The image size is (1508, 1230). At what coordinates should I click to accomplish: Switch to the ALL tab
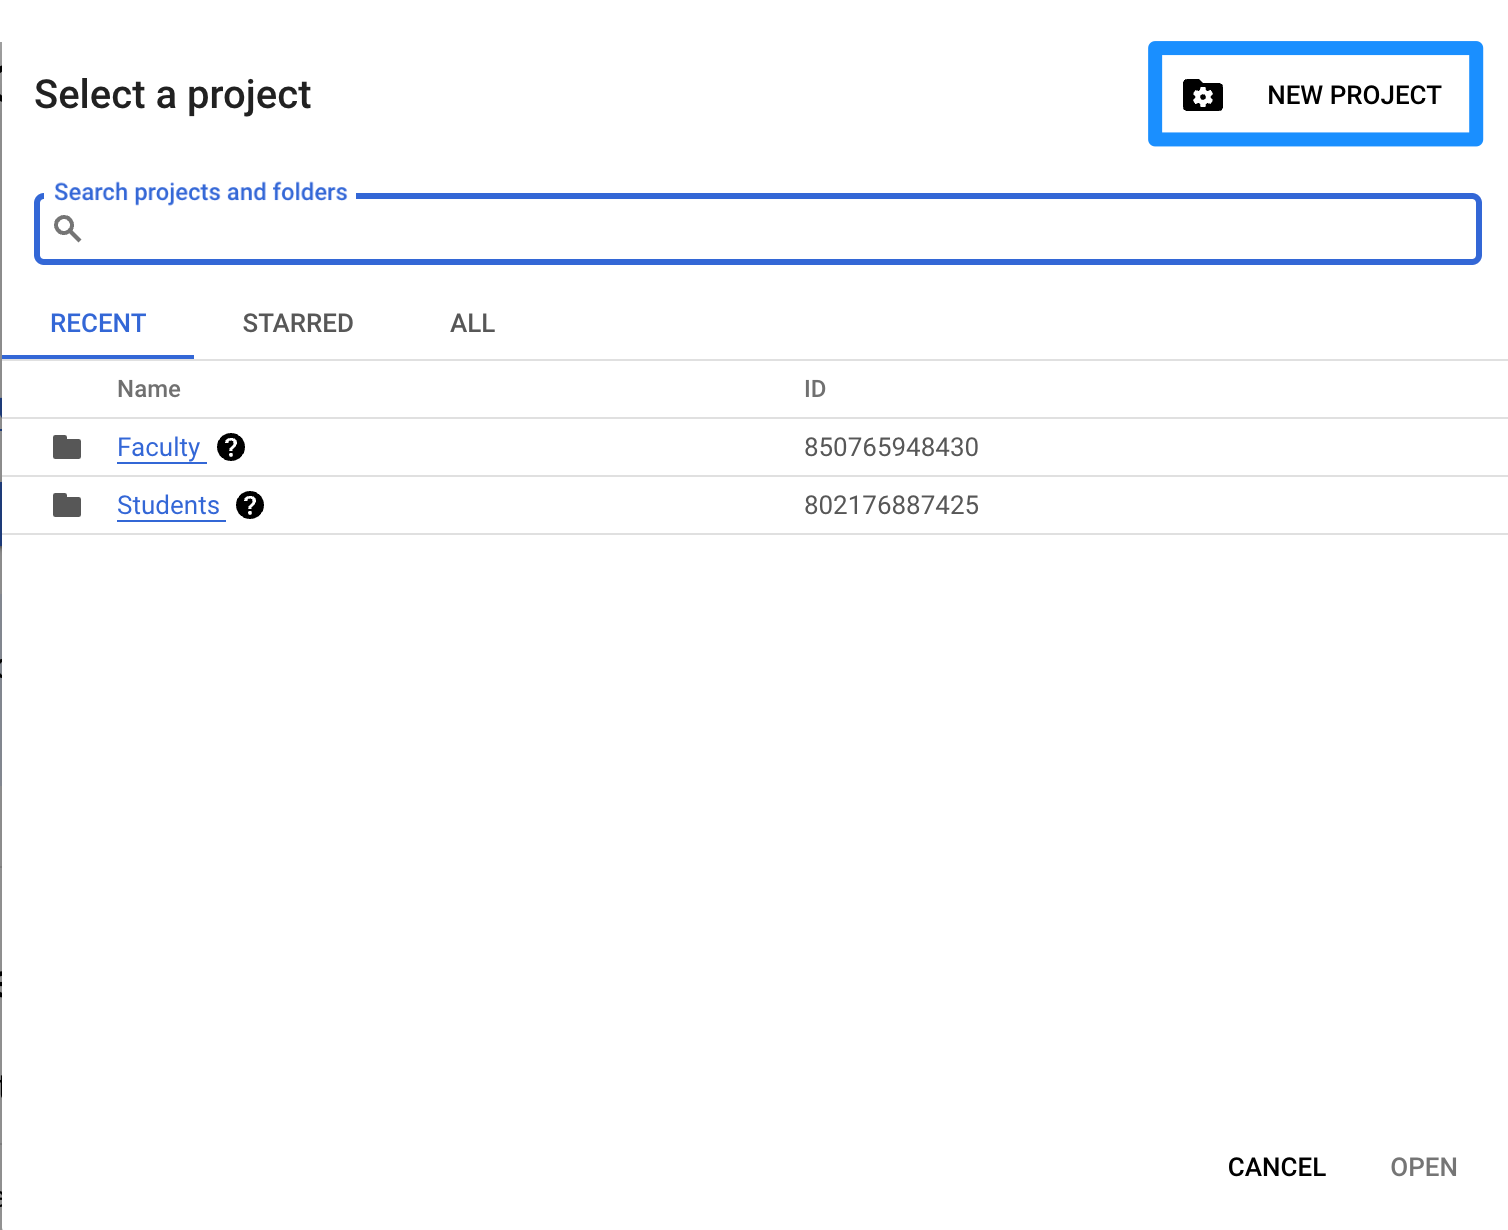click(472, 323)
